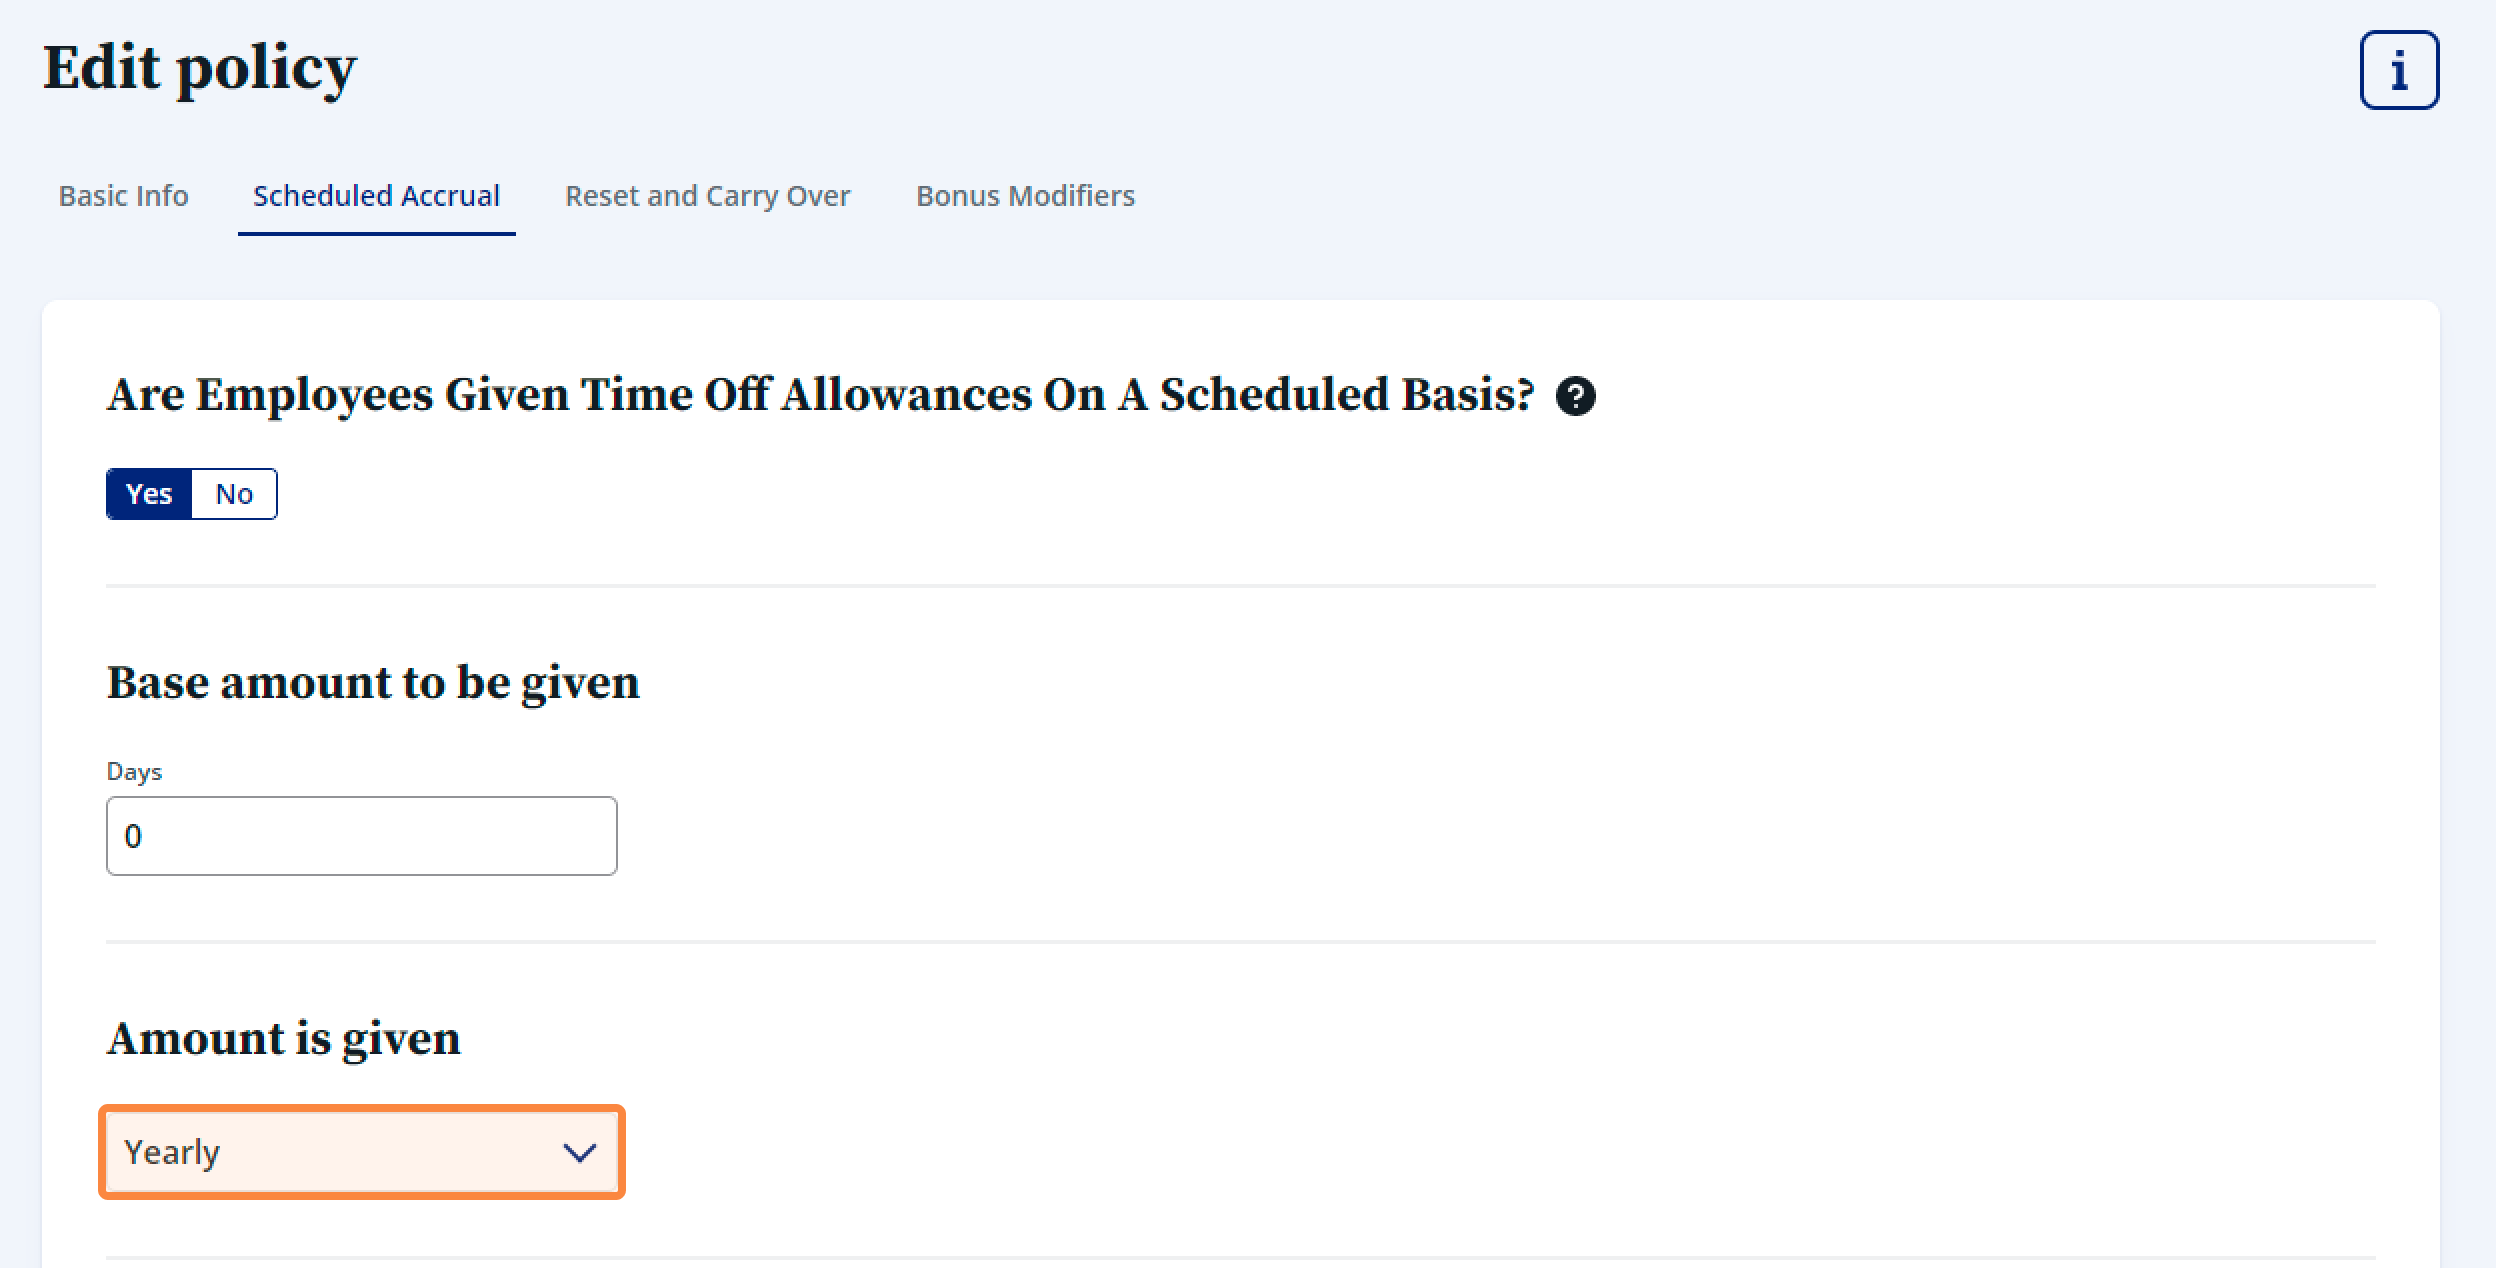Open the Scheduled Accrual tab
The image size is (2496, 1268).
pos(376,196)
